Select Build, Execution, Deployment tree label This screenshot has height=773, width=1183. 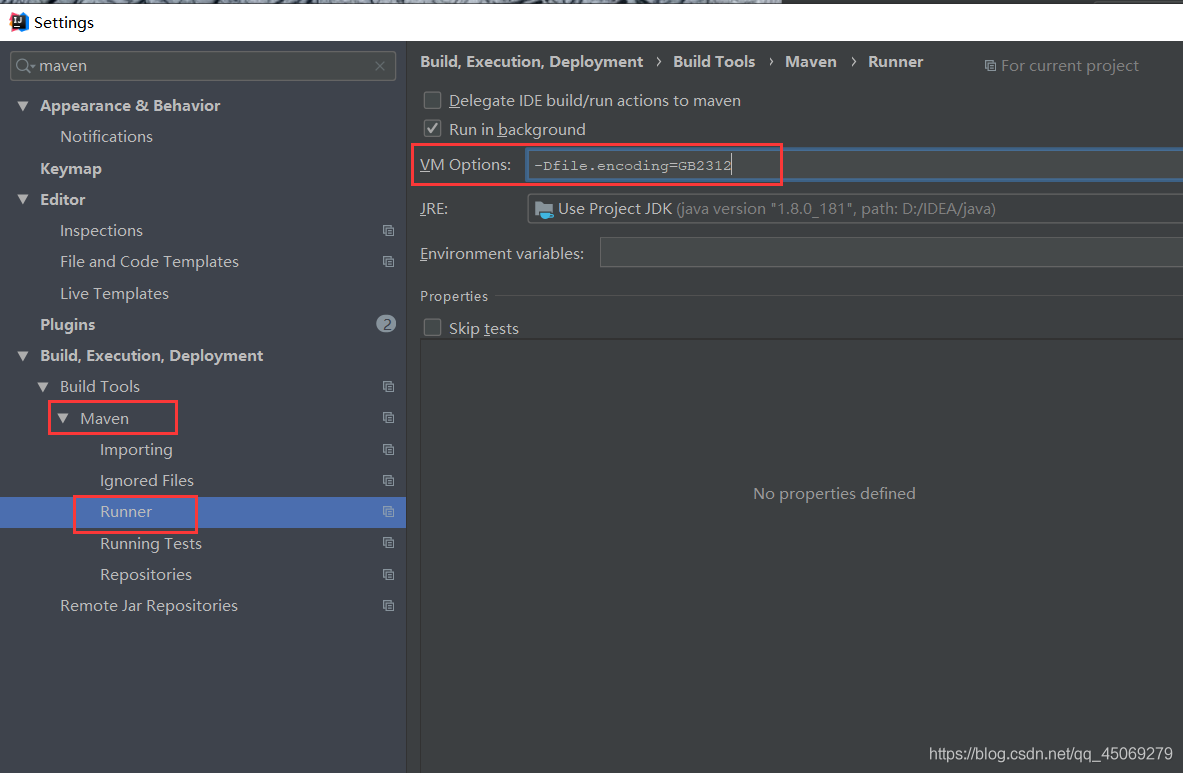tap(152, 356)
